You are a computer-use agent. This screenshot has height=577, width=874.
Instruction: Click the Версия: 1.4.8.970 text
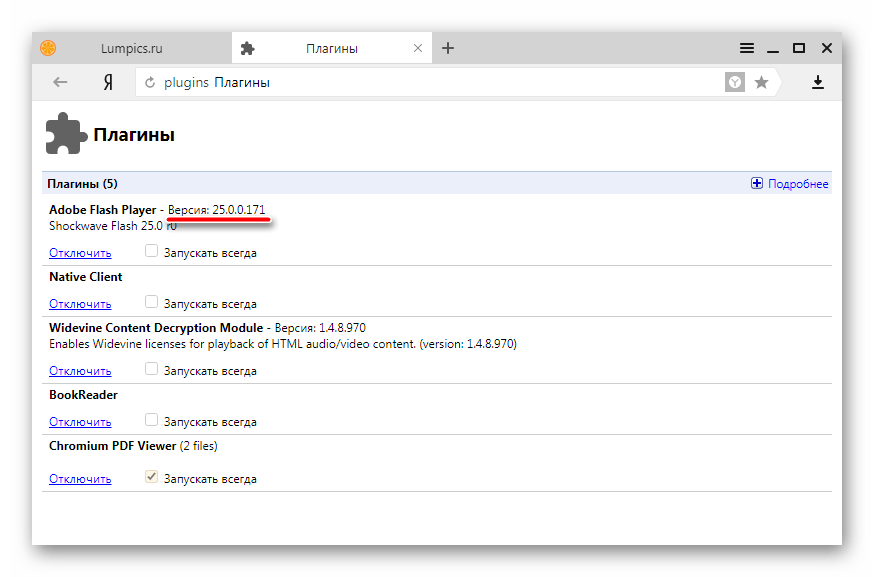pos(320,328)
